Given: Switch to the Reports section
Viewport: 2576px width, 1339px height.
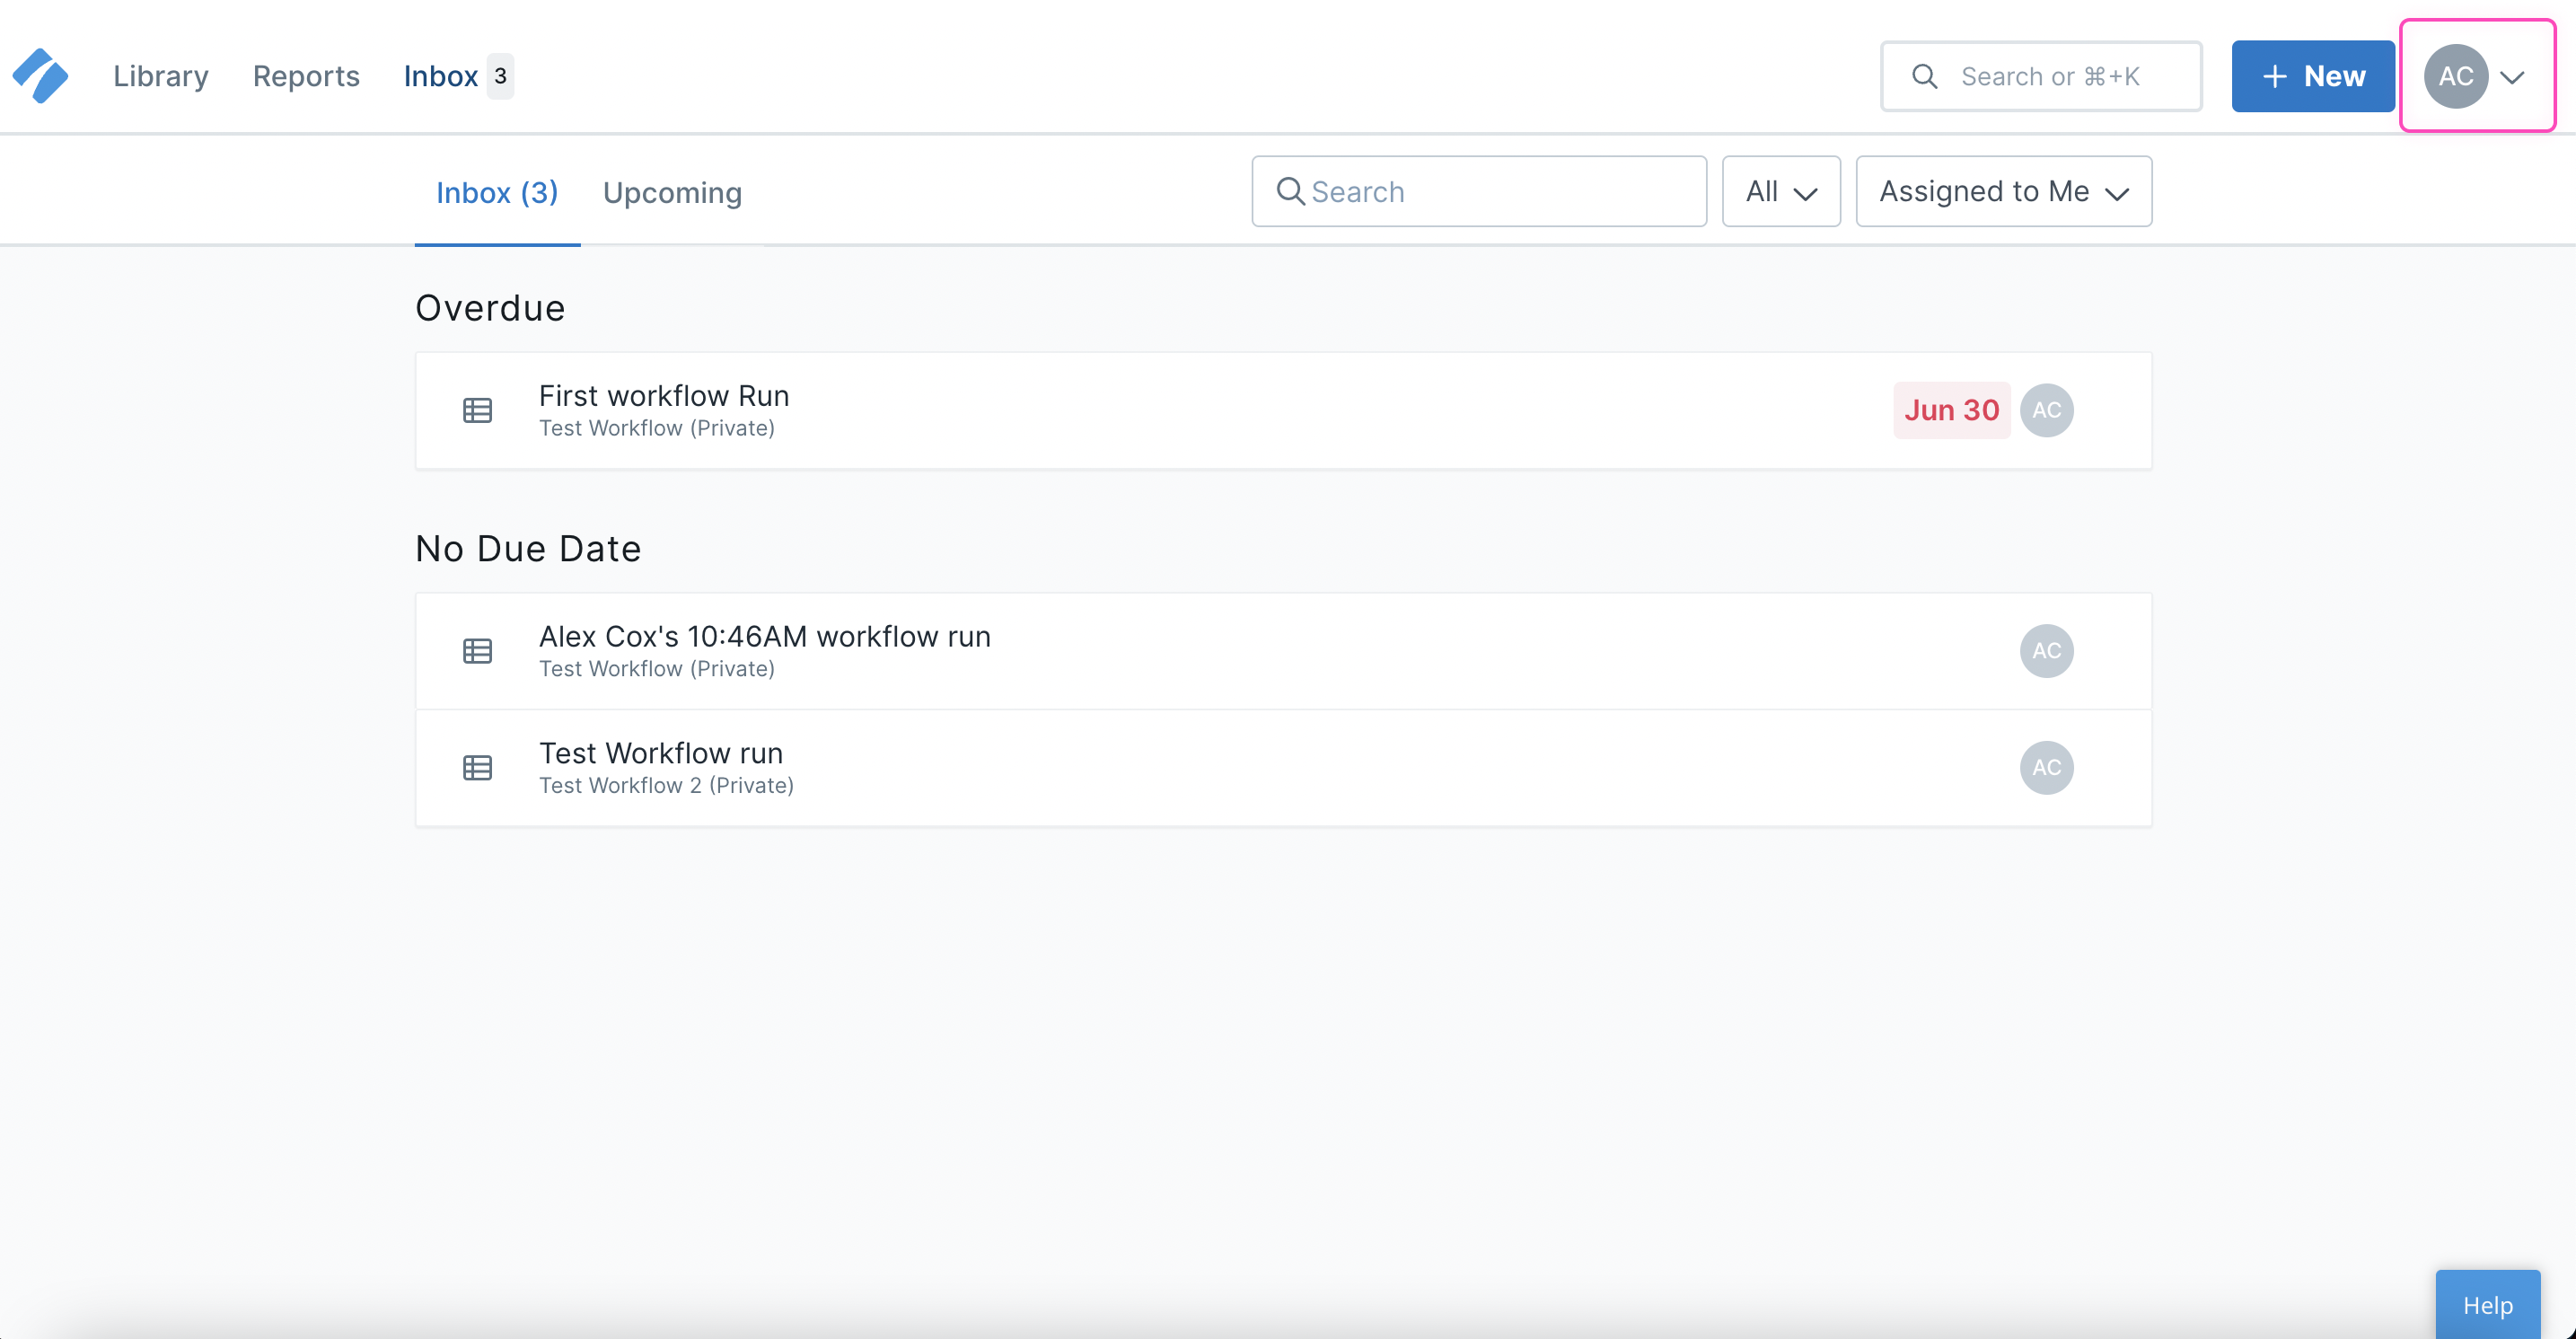Looking at the screenshot, I should click(x=305, y=75).
